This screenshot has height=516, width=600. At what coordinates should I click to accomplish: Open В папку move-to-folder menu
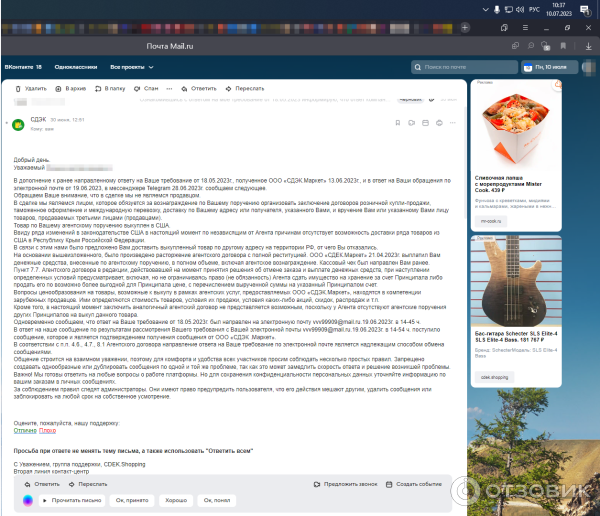109,88
